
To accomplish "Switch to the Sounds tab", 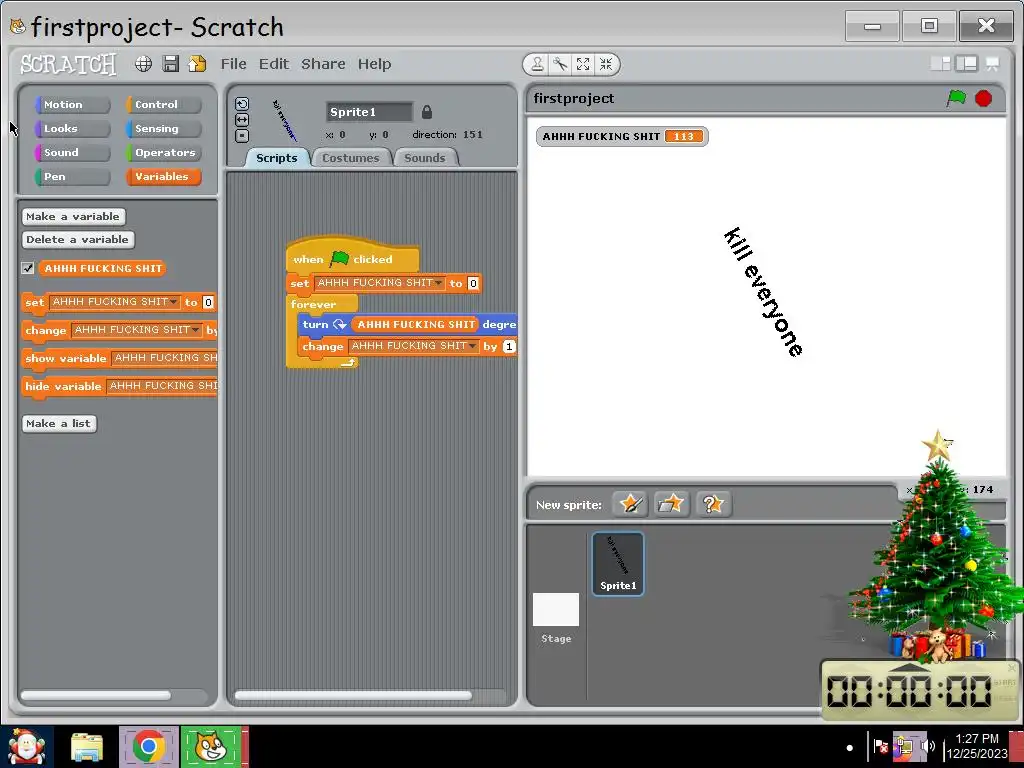I will point(424,158).
